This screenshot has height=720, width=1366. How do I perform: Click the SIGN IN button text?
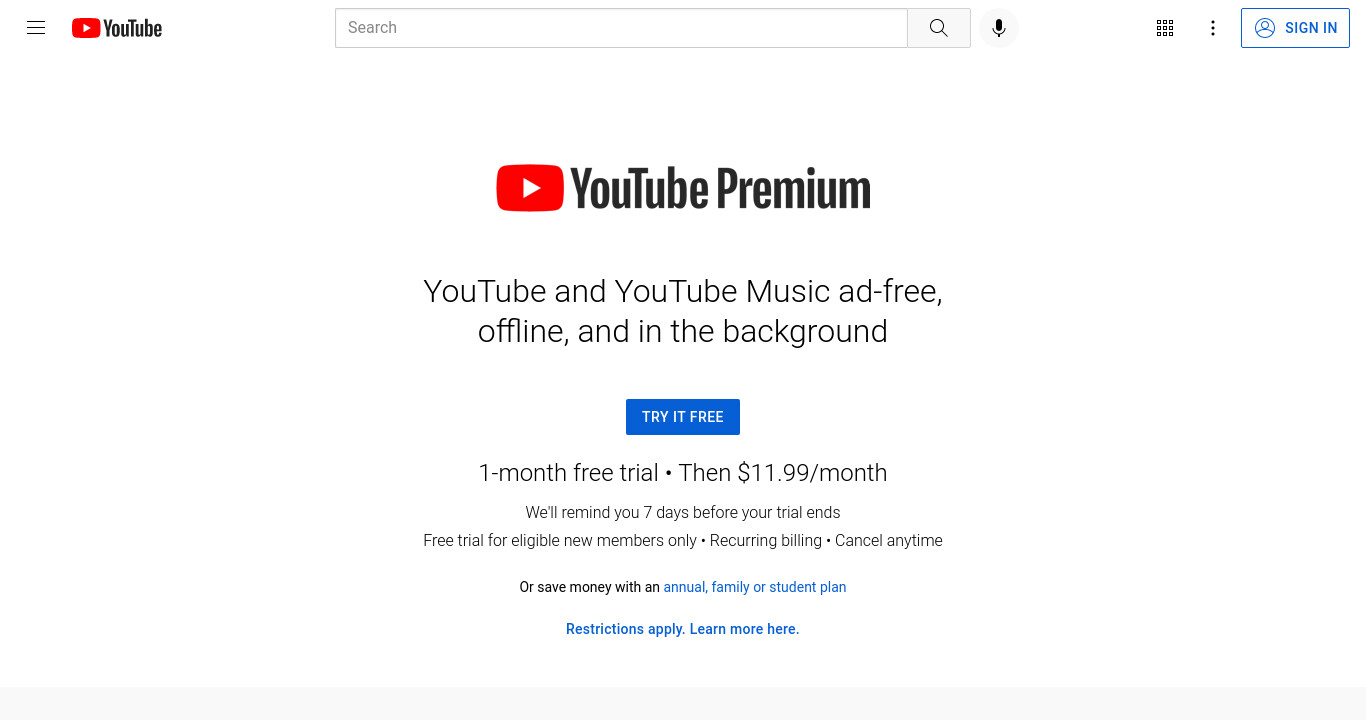1311,28
